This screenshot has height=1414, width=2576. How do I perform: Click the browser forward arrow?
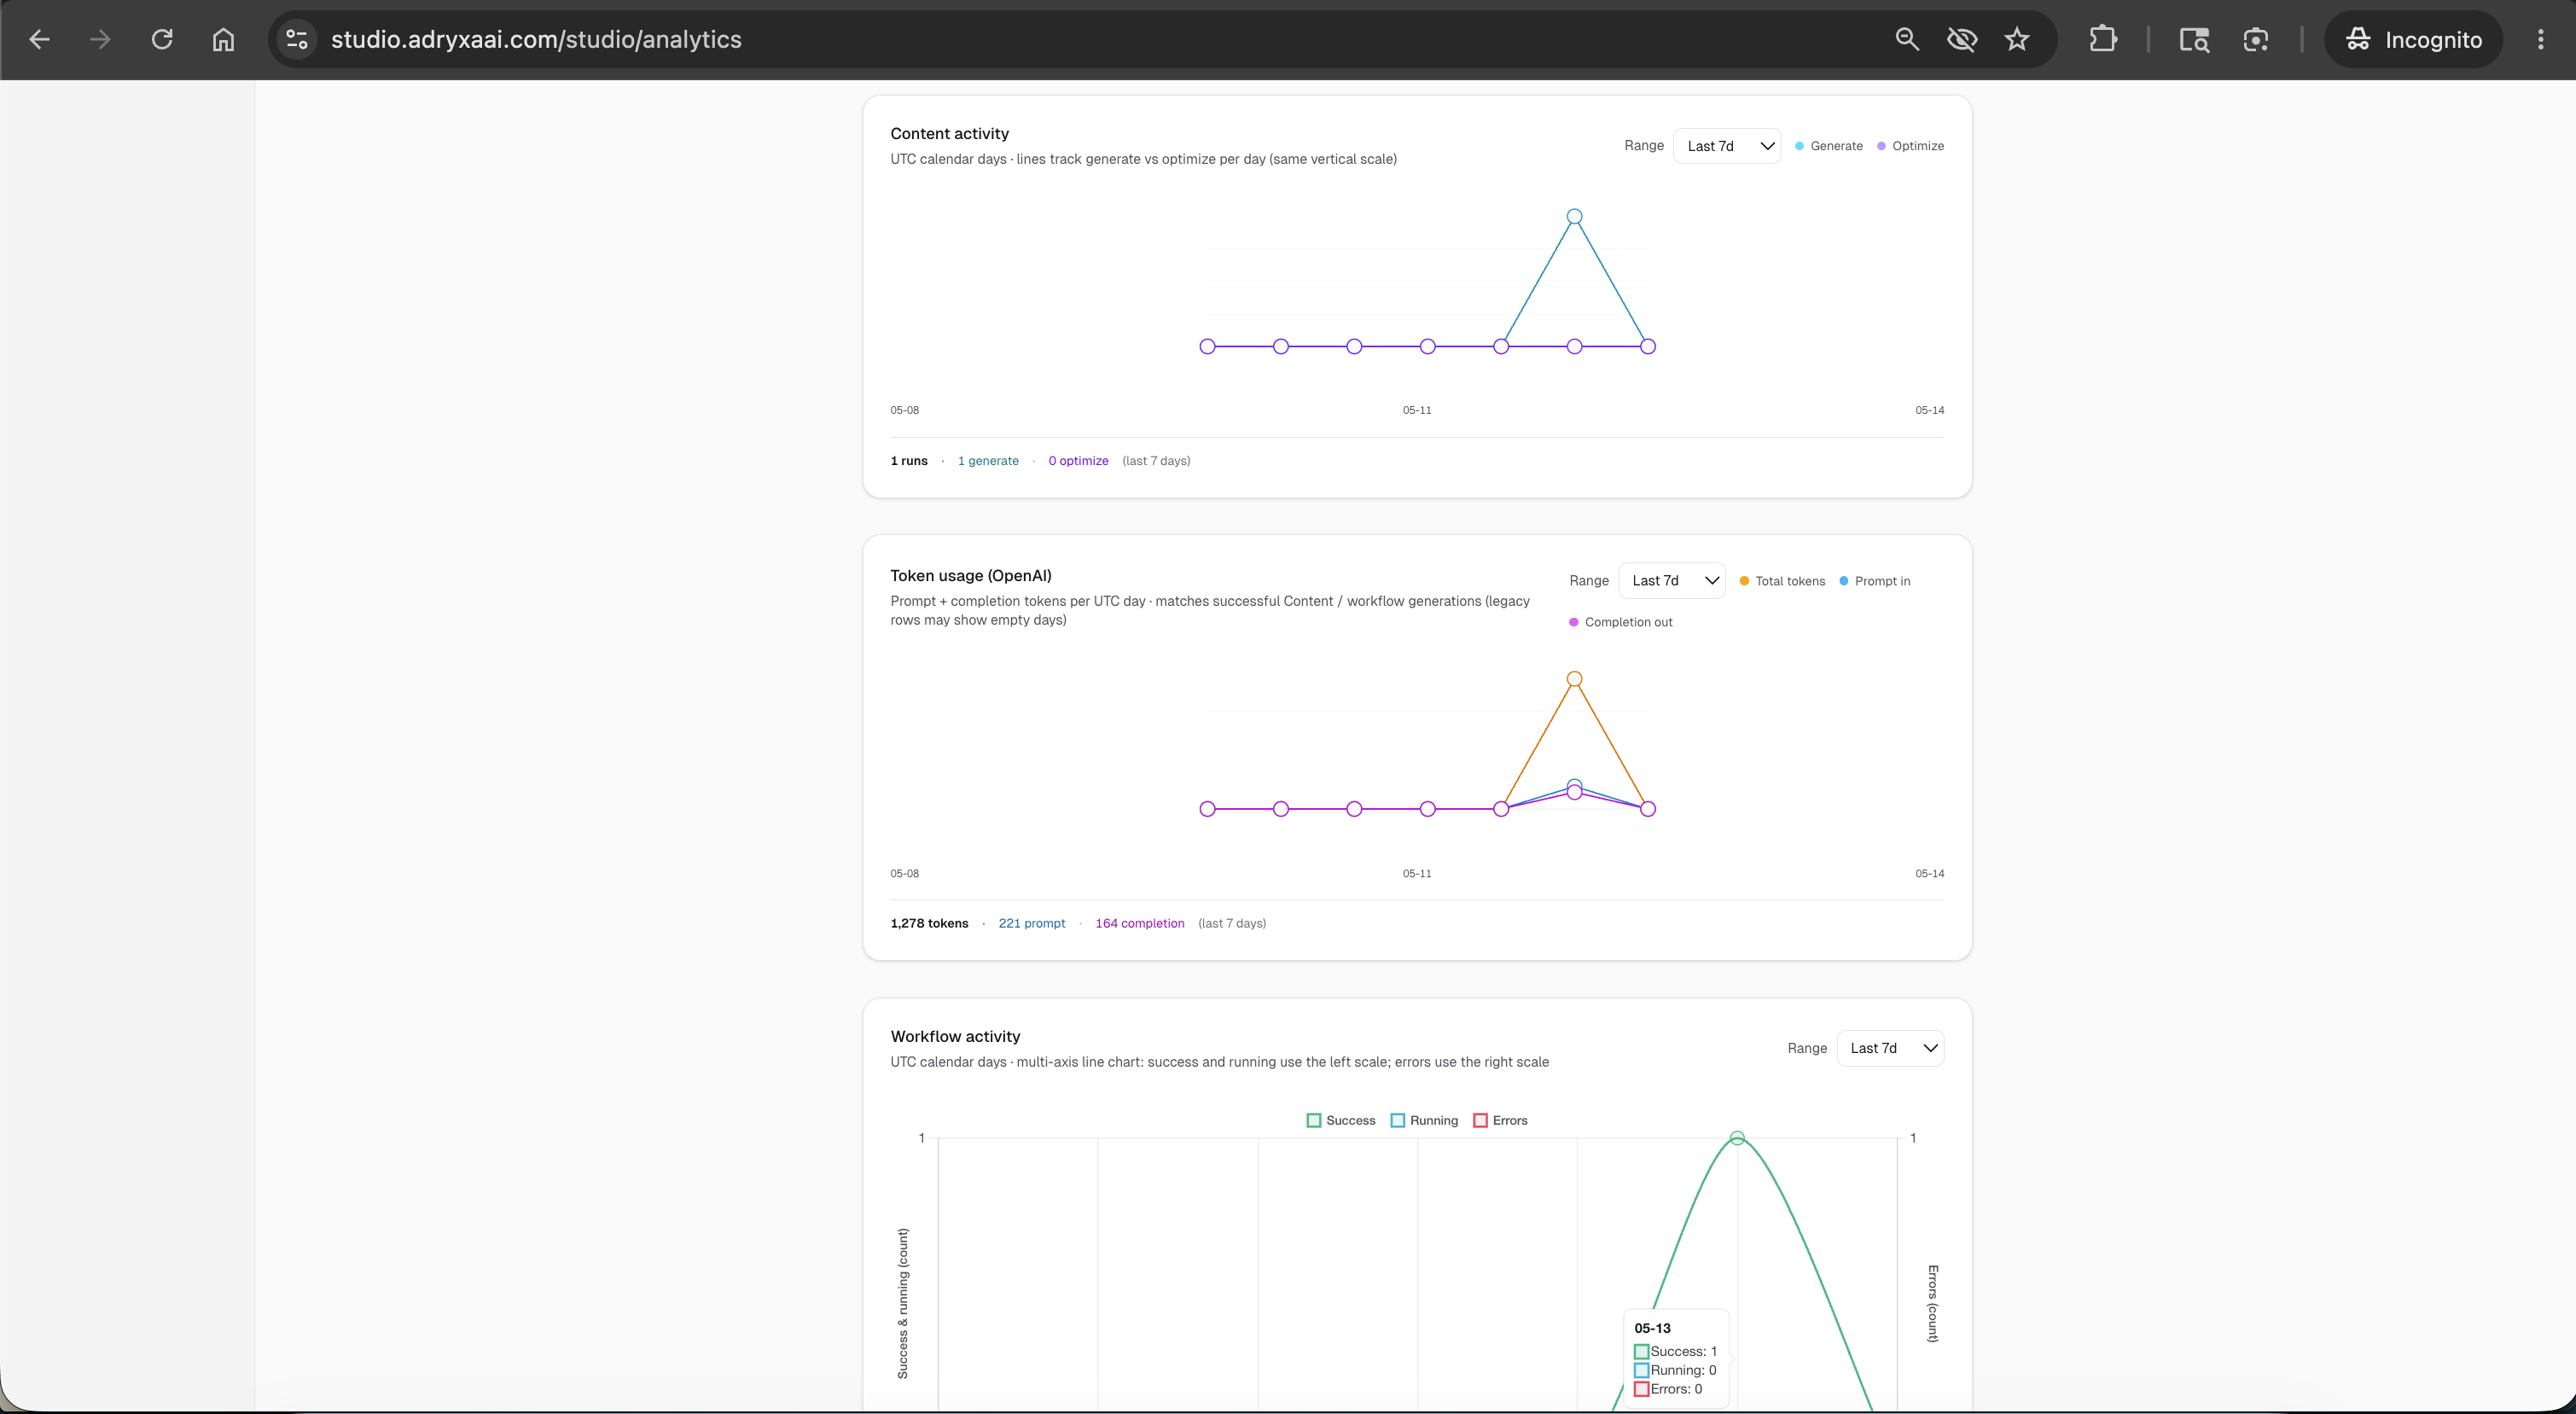point(100,40)
